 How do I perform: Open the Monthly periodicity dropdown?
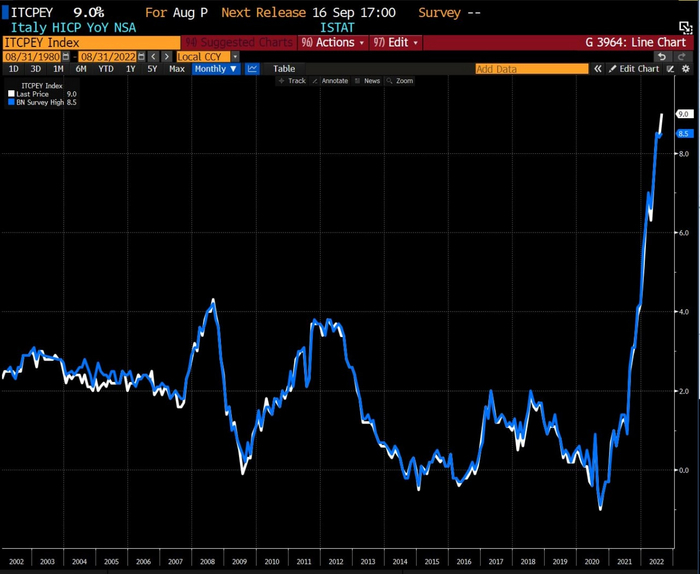216,69
